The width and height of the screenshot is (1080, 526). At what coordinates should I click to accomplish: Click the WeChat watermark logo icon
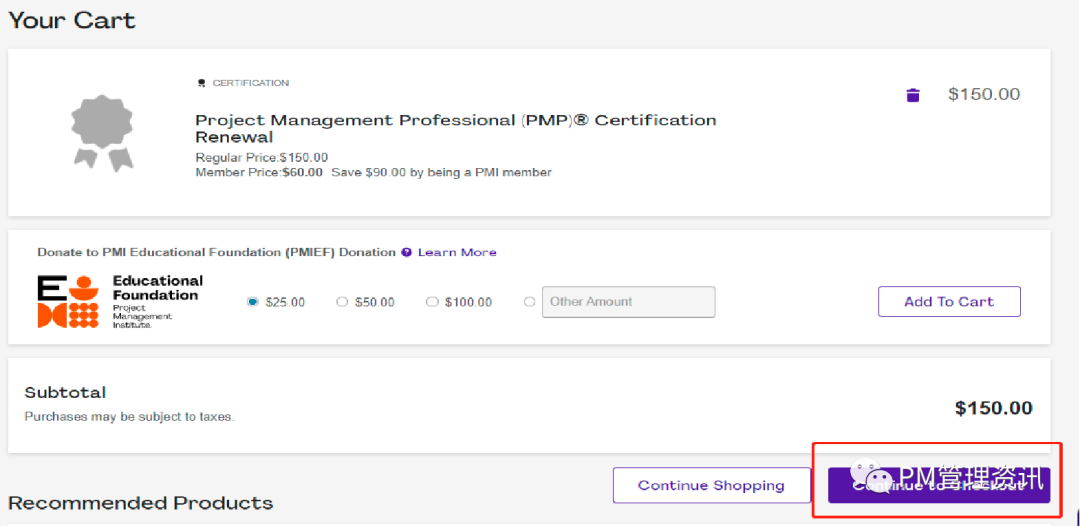click(x=866, y=479)
